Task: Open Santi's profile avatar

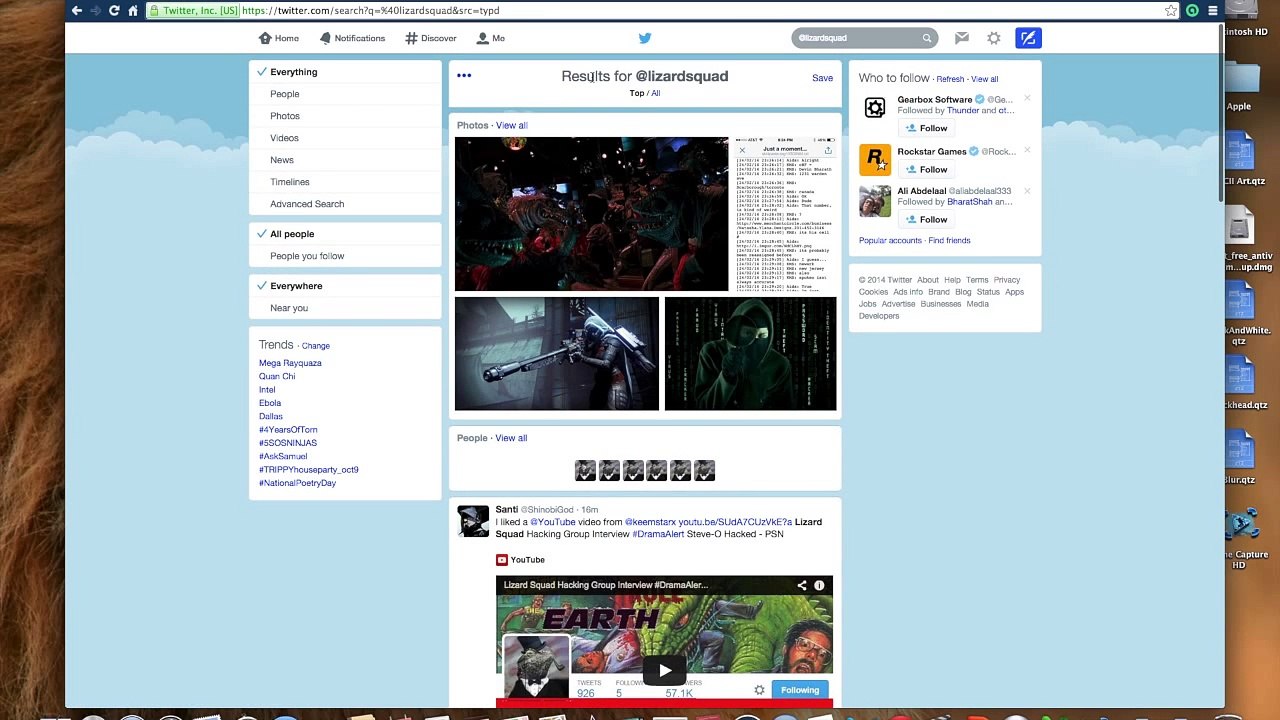Action: click(473, 521)
